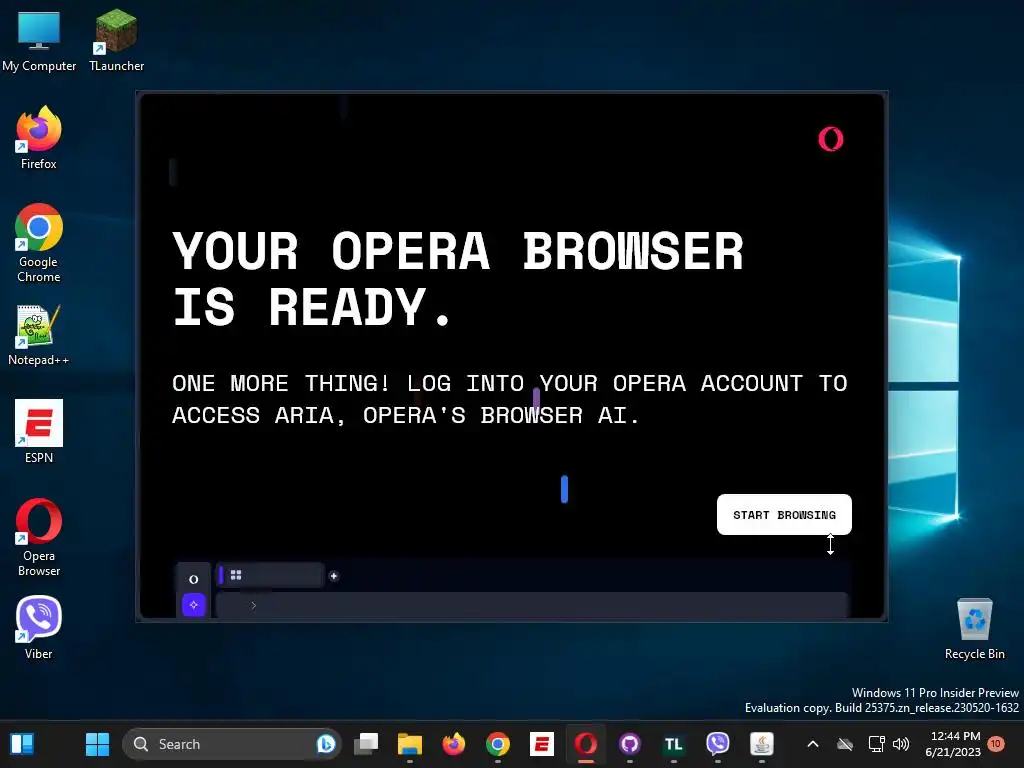Click the Opera sidebar logo in browser preview

pos(193,579)
